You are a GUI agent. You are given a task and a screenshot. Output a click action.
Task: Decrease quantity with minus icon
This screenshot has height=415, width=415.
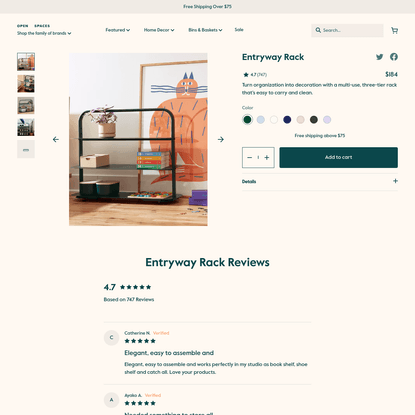[x=249, y=157]
